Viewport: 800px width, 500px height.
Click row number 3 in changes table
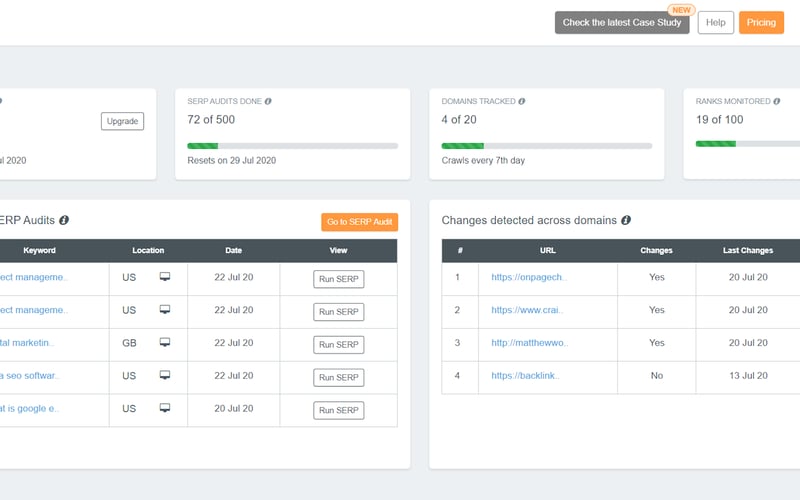pos(457,343)
